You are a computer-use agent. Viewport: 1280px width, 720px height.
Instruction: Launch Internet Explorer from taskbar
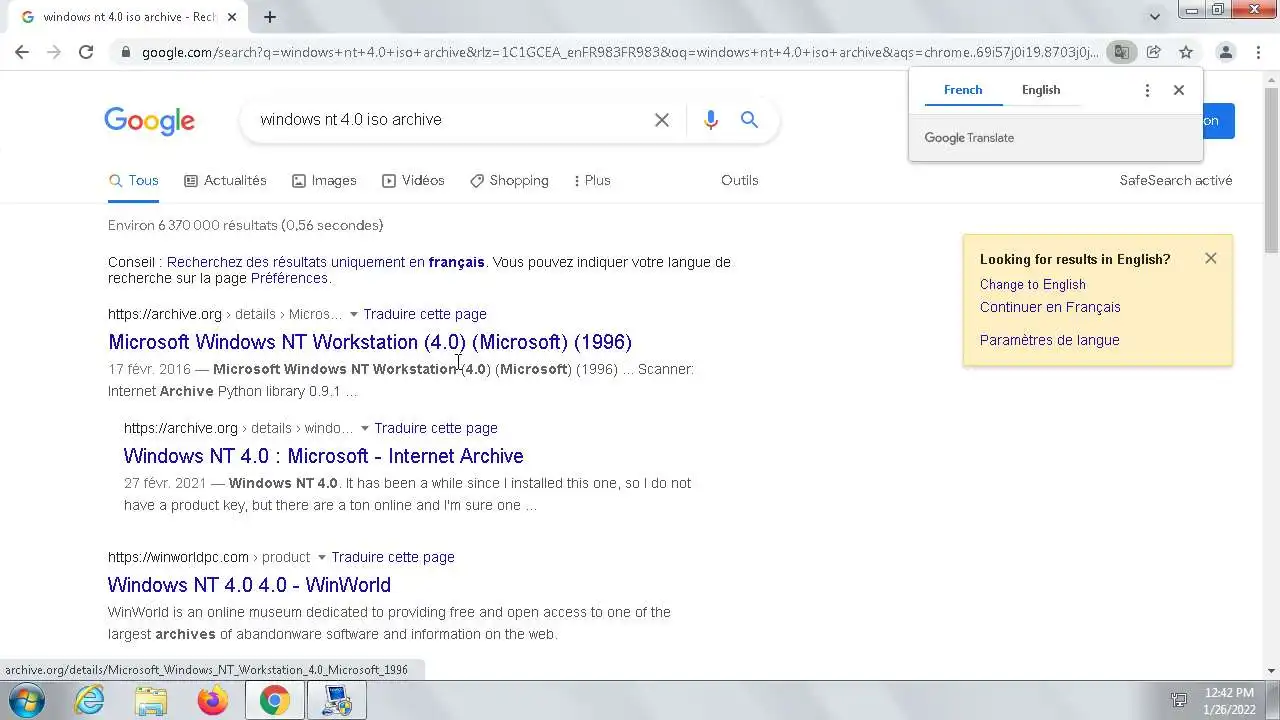(x=89, y=701)
